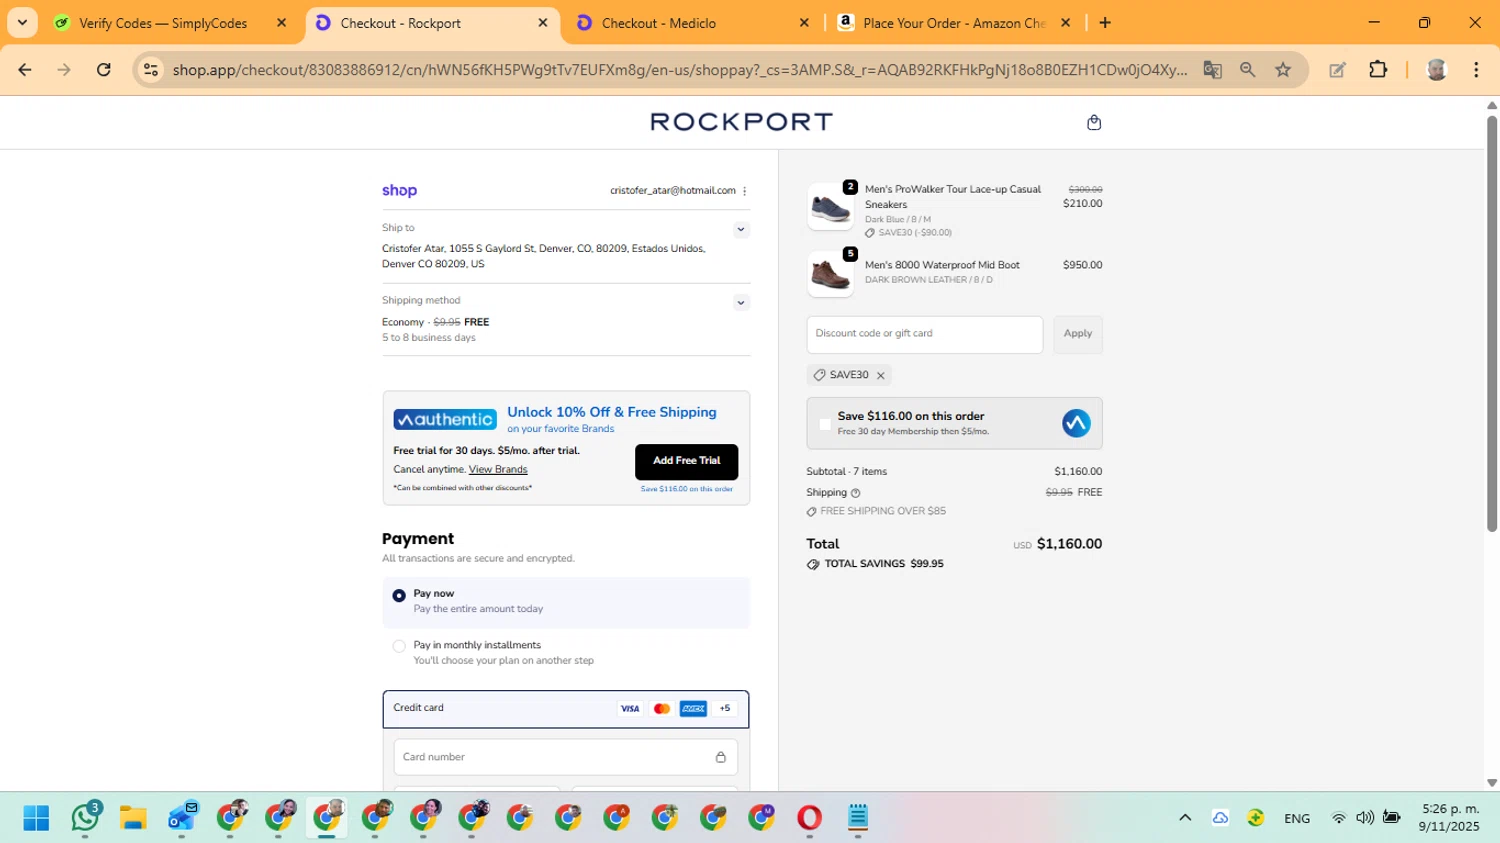Screen dimensions: 1500x843
Task: Open the taskbar clock and date
Action: click(1449, 818)
